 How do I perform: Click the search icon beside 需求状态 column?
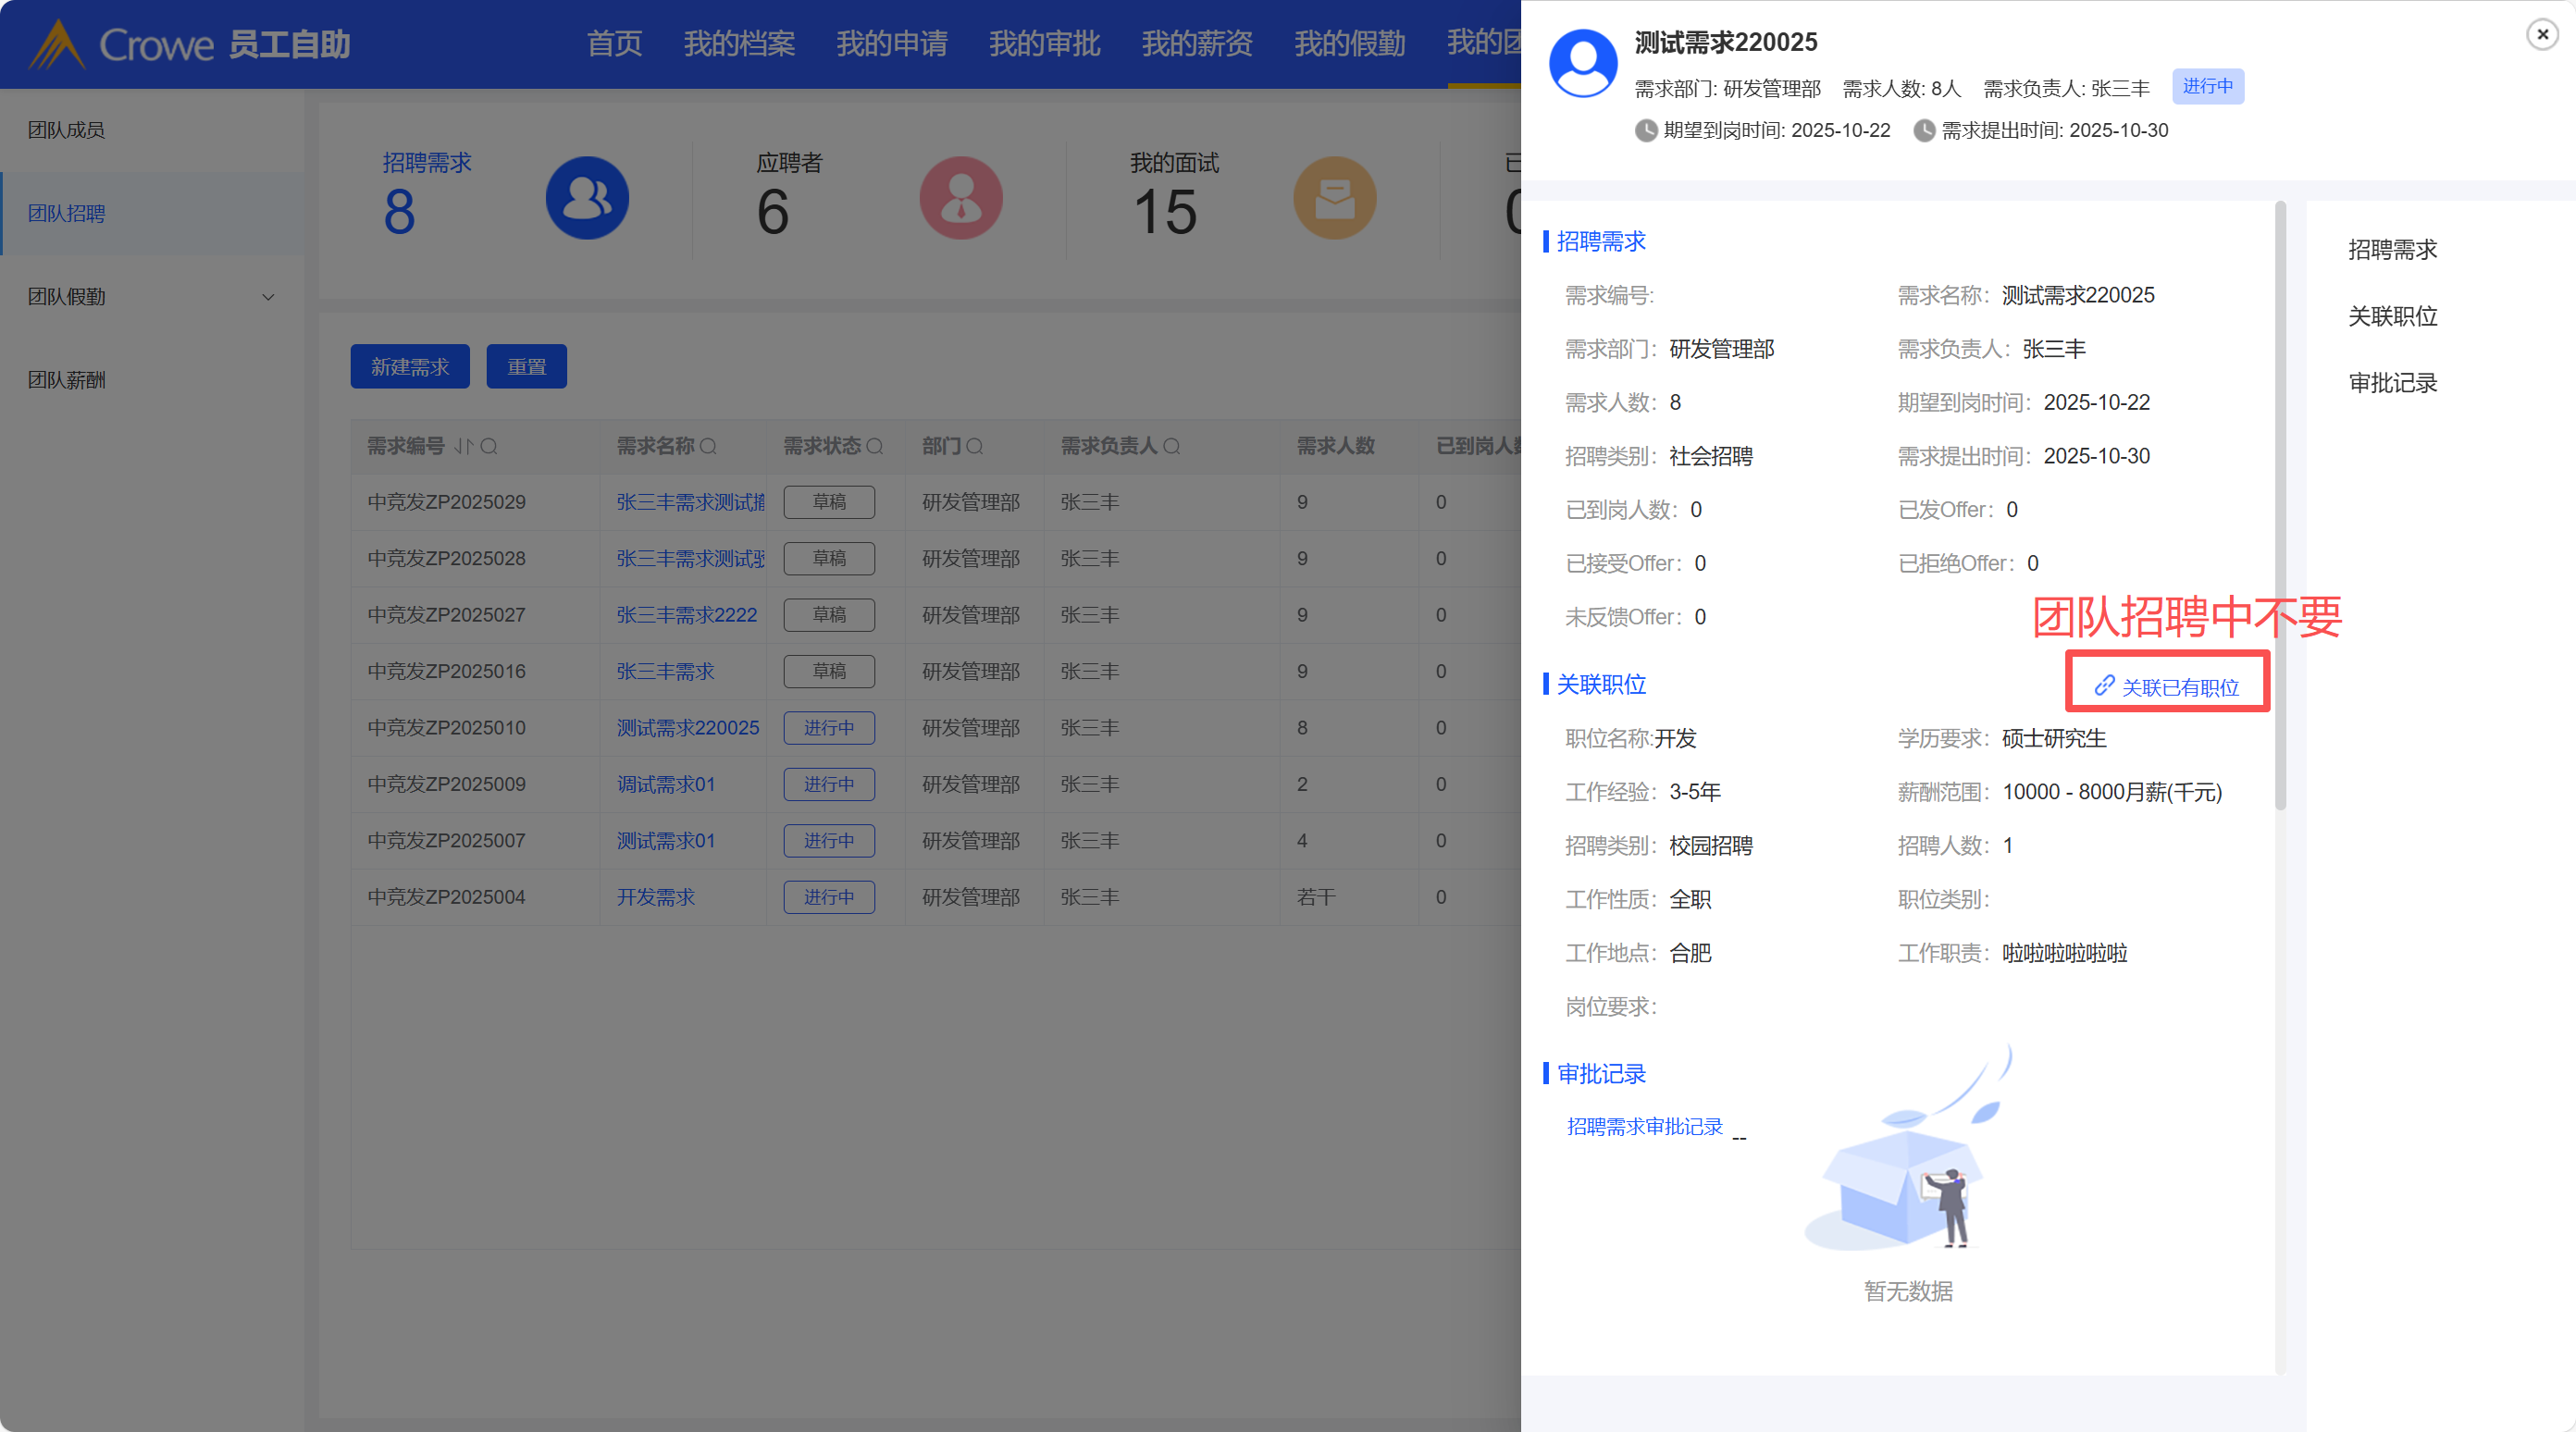click(x=875, y=446)
